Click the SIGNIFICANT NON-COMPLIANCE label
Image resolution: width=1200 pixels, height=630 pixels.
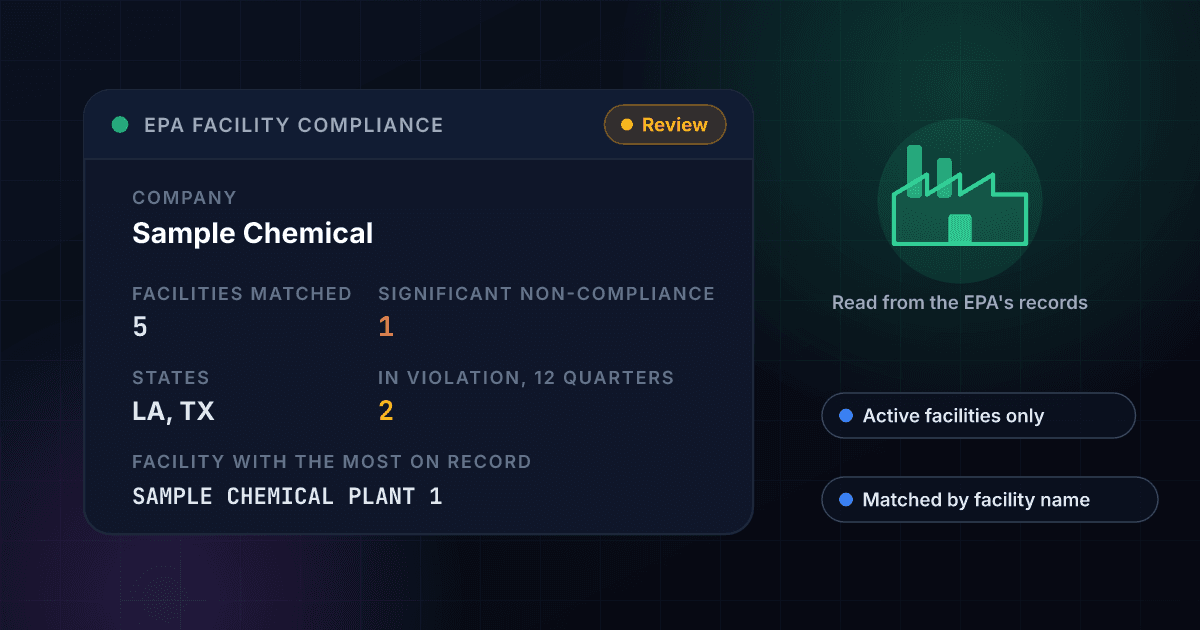pyautogui.click(x=546, y=294)
